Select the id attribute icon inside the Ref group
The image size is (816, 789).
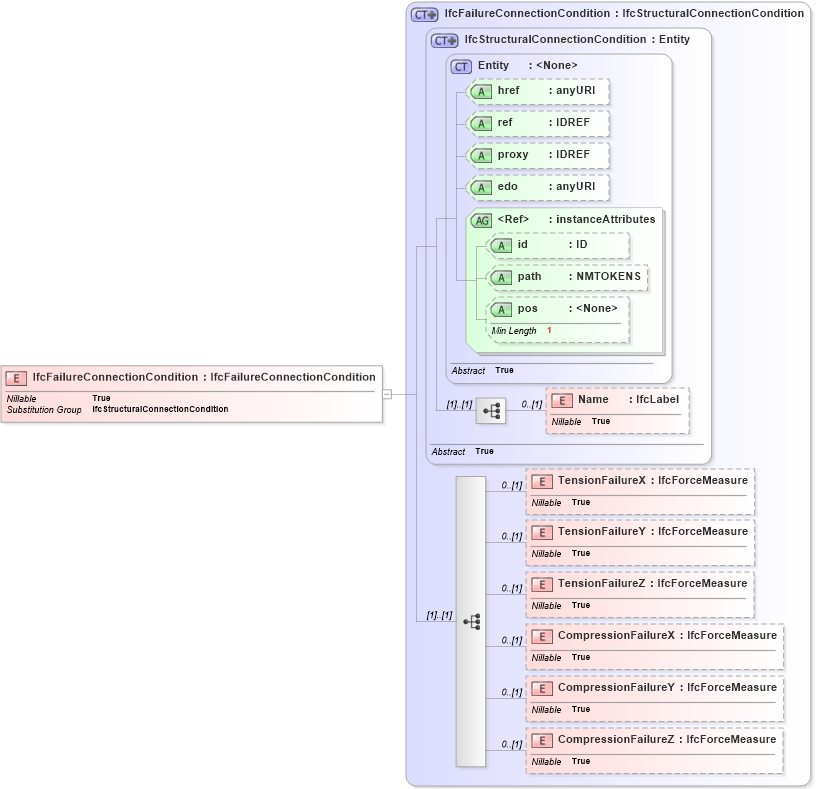click(503, 245)
